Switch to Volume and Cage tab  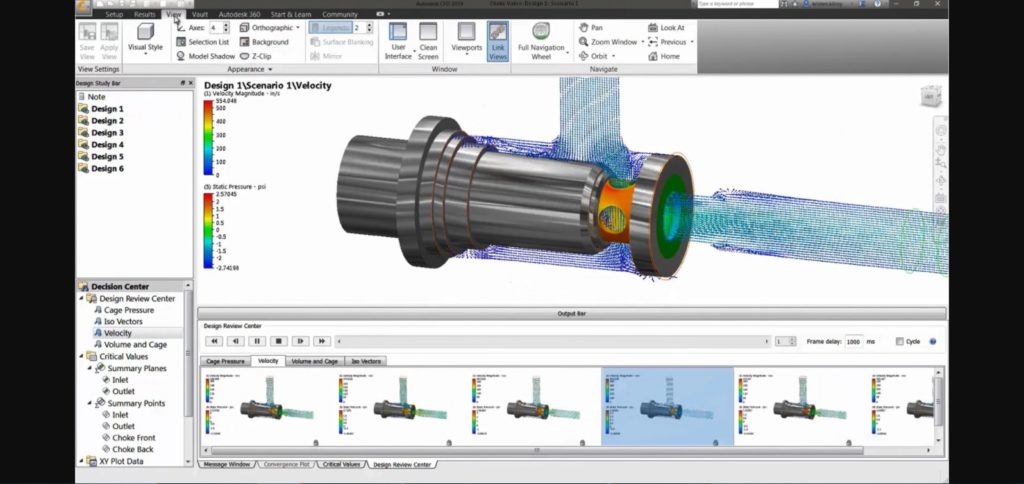click(314, 361)
